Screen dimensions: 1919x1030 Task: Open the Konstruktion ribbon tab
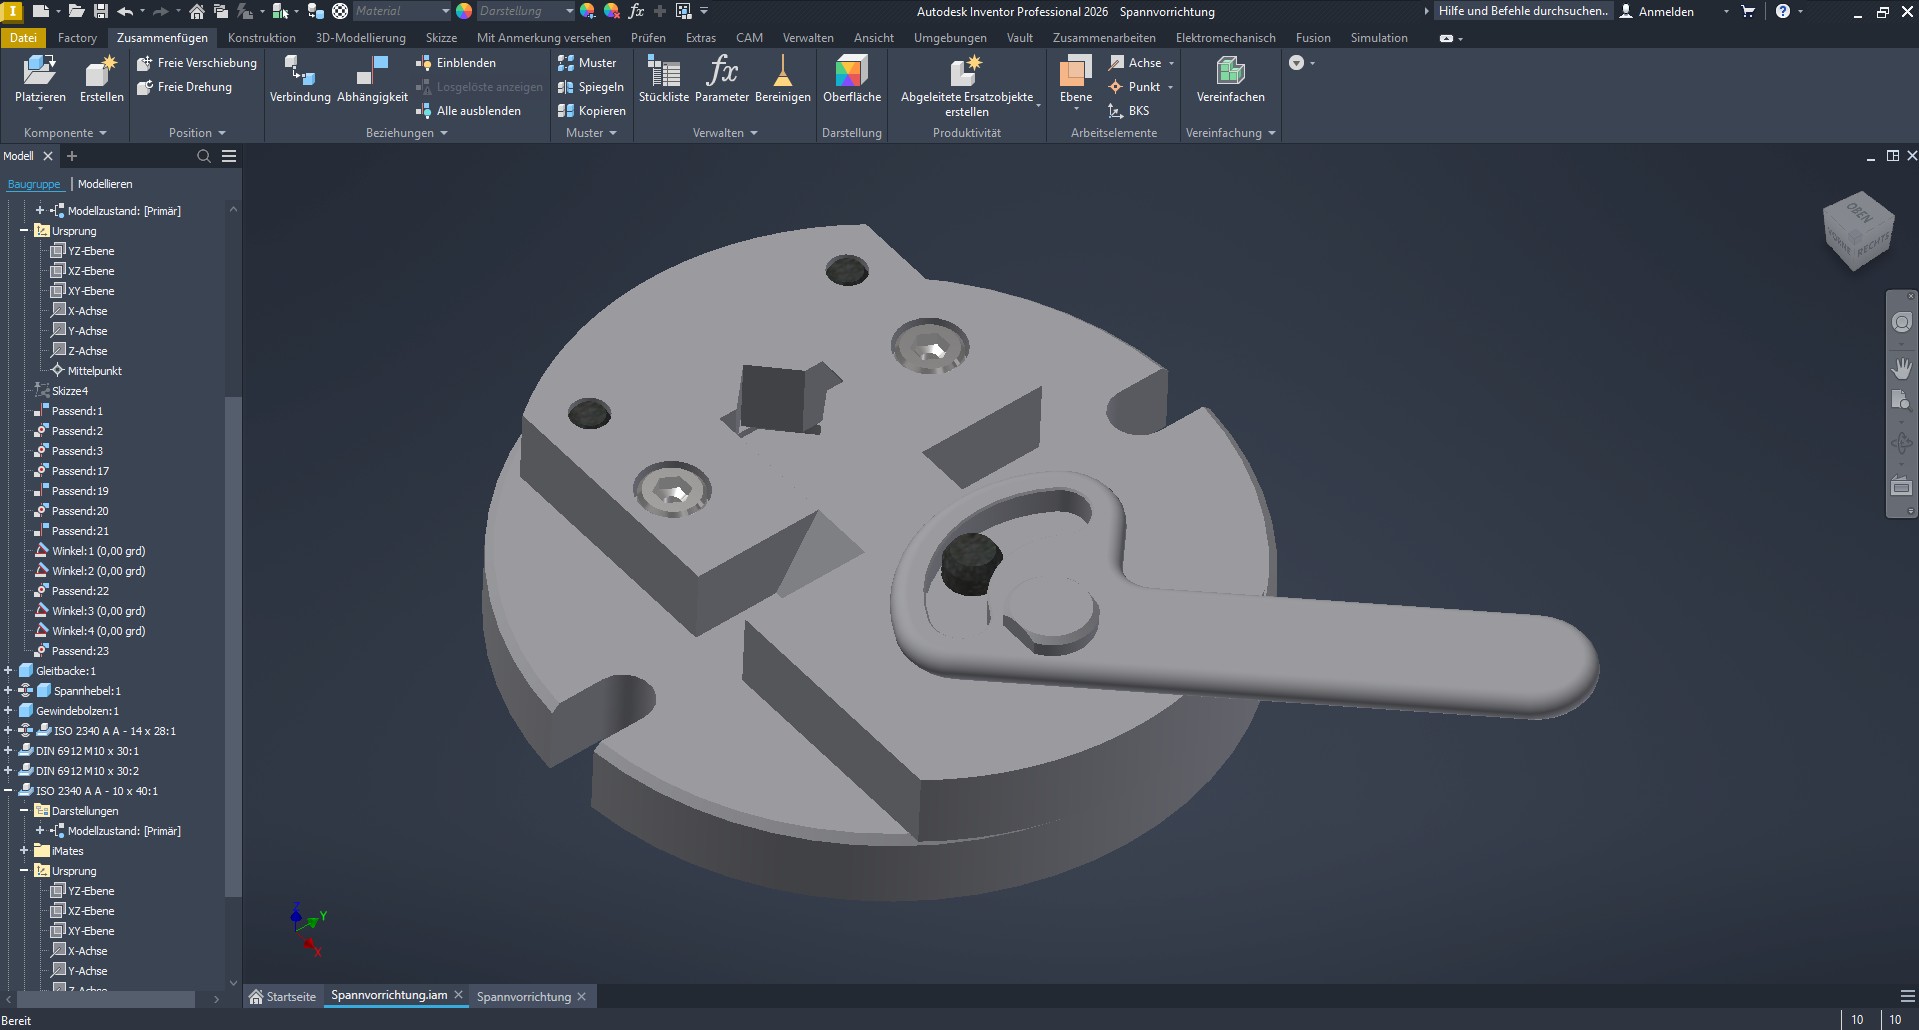[262, 38]
